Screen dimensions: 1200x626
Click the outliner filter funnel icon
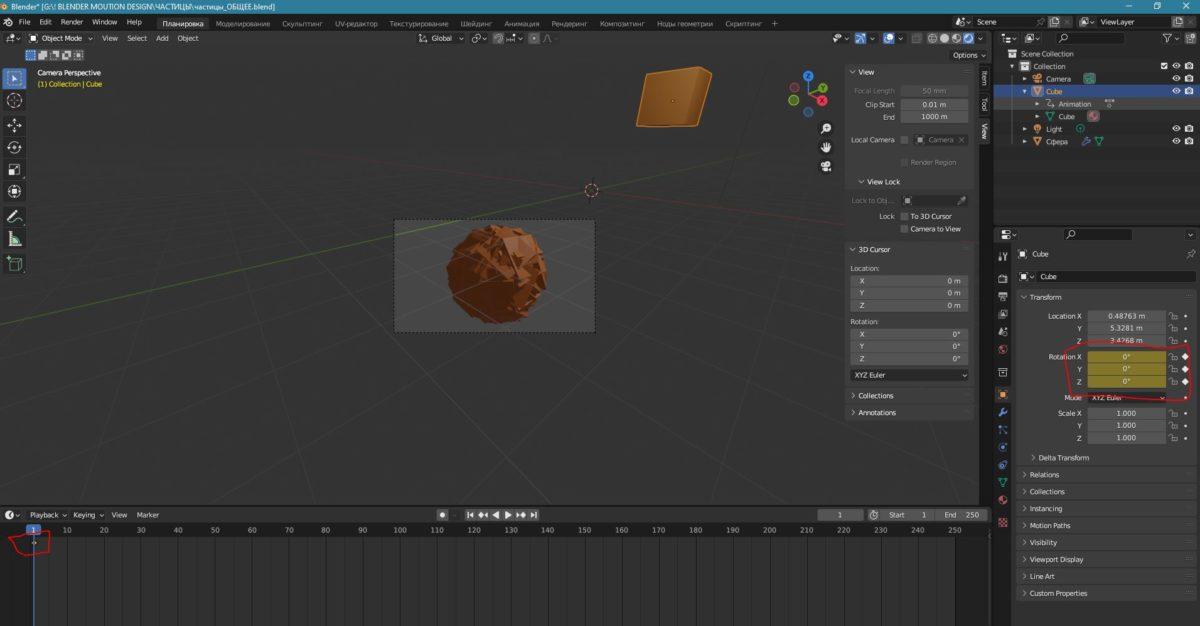(x=1168, y=38)
